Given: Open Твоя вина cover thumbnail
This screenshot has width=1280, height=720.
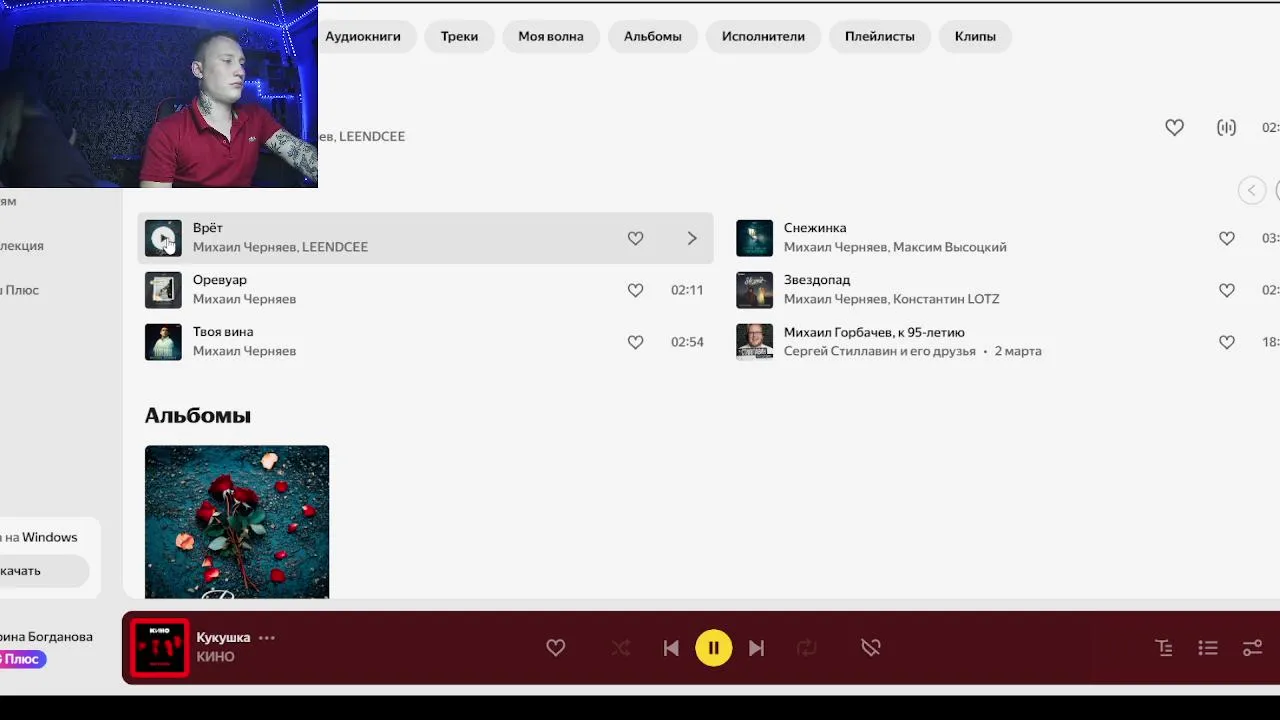Looking at the screenshot, I should 163,342.
